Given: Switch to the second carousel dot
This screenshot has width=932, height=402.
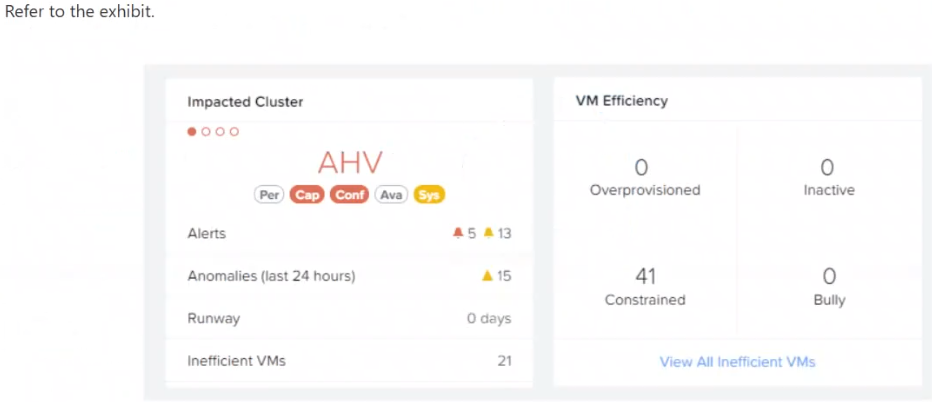Looking at the screenshot, I should point(206,131).
